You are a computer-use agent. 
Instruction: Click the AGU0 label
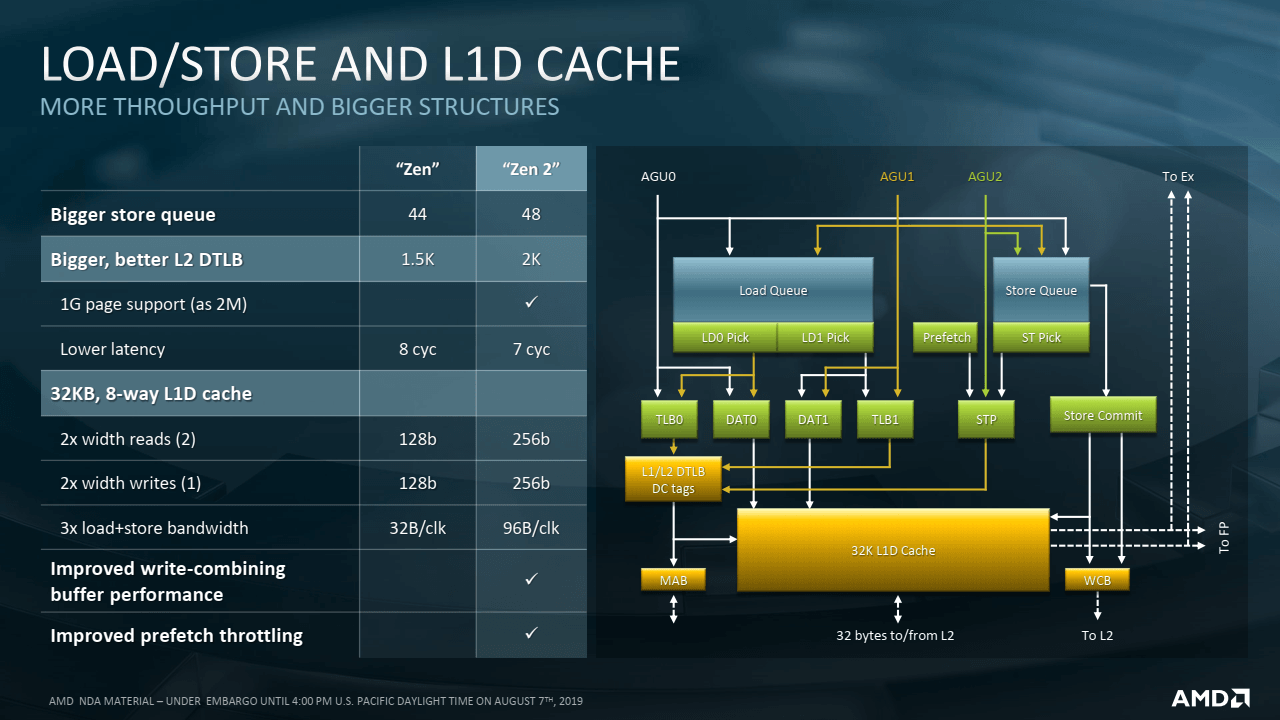[658, 177]
